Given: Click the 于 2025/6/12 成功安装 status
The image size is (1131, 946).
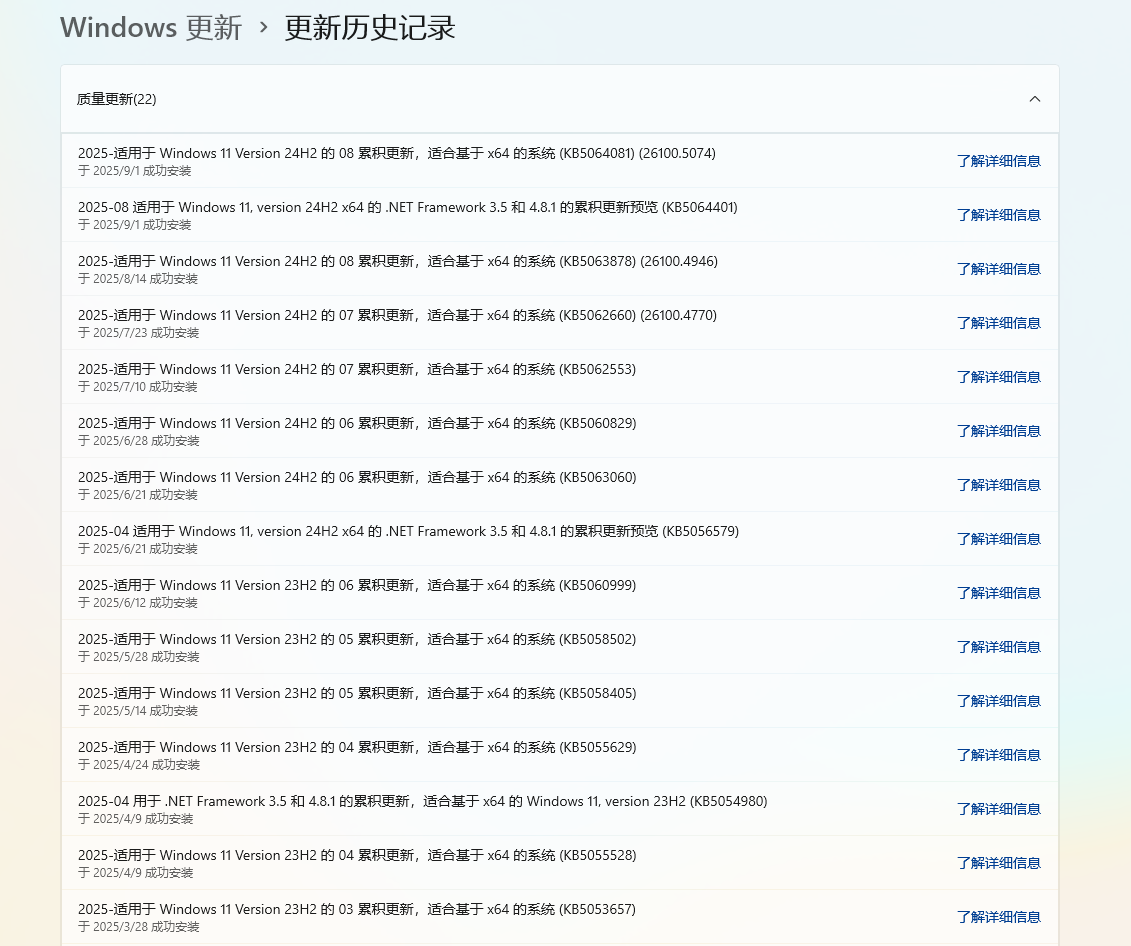Looking at the screenshot, I should click(x=138, y=603).
